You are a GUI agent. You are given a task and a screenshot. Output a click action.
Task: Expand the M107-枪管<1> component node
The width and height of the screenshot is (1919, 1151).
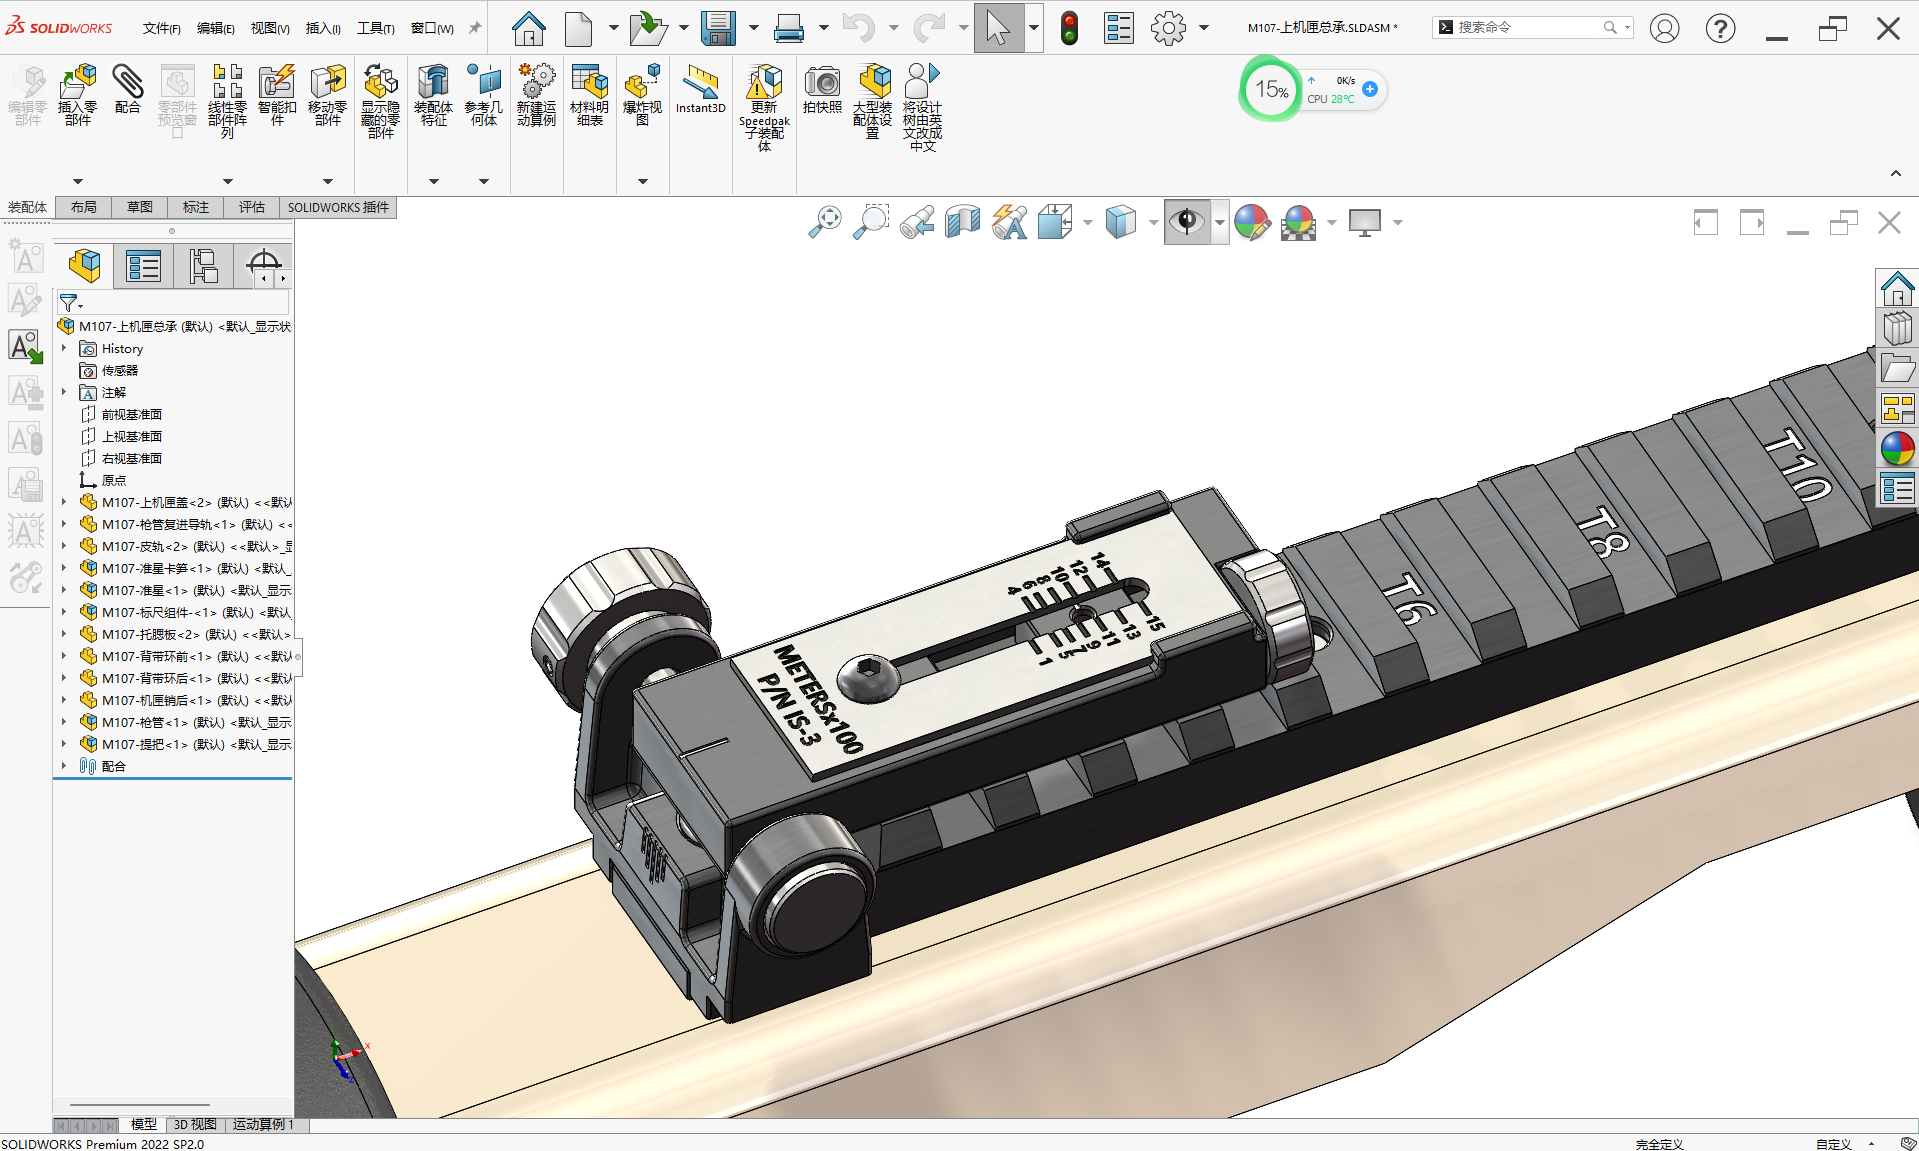[x=64, y=722]
